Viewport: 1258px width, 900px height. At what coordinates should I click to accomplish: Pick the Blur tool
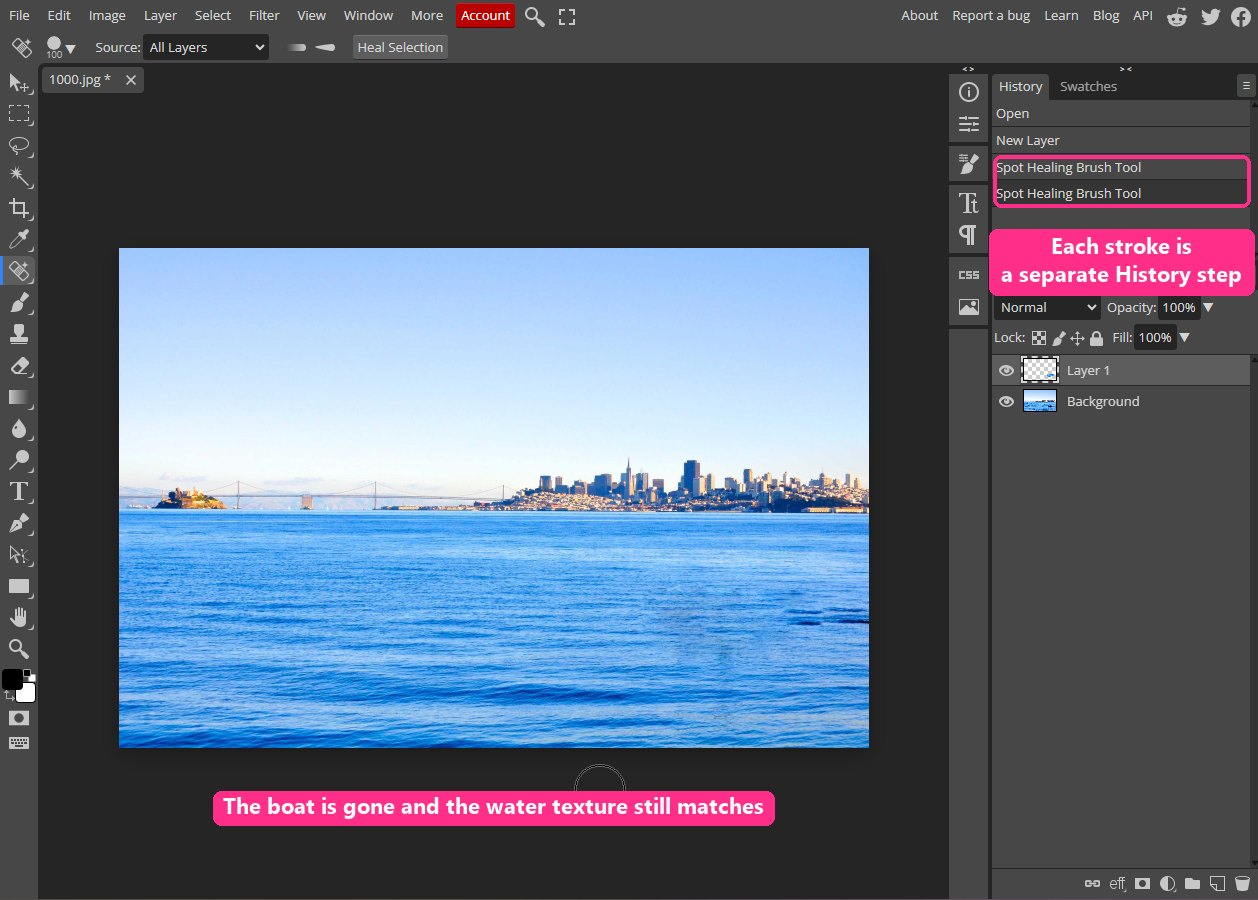pyautogui.click(x=19, y=428)
